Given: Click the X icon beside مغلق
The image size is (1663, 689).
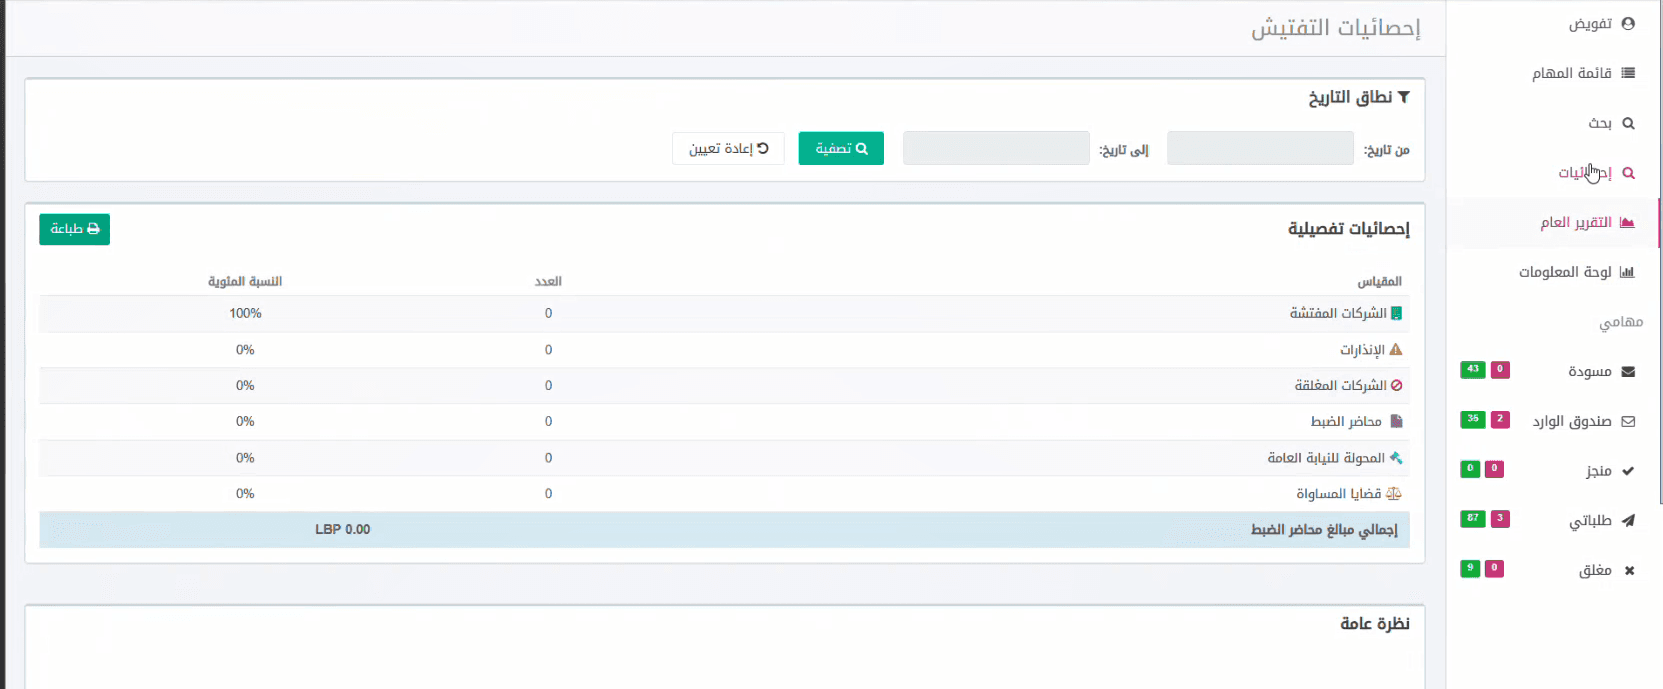Looking at the screenshot, I should click(1629, 571).
